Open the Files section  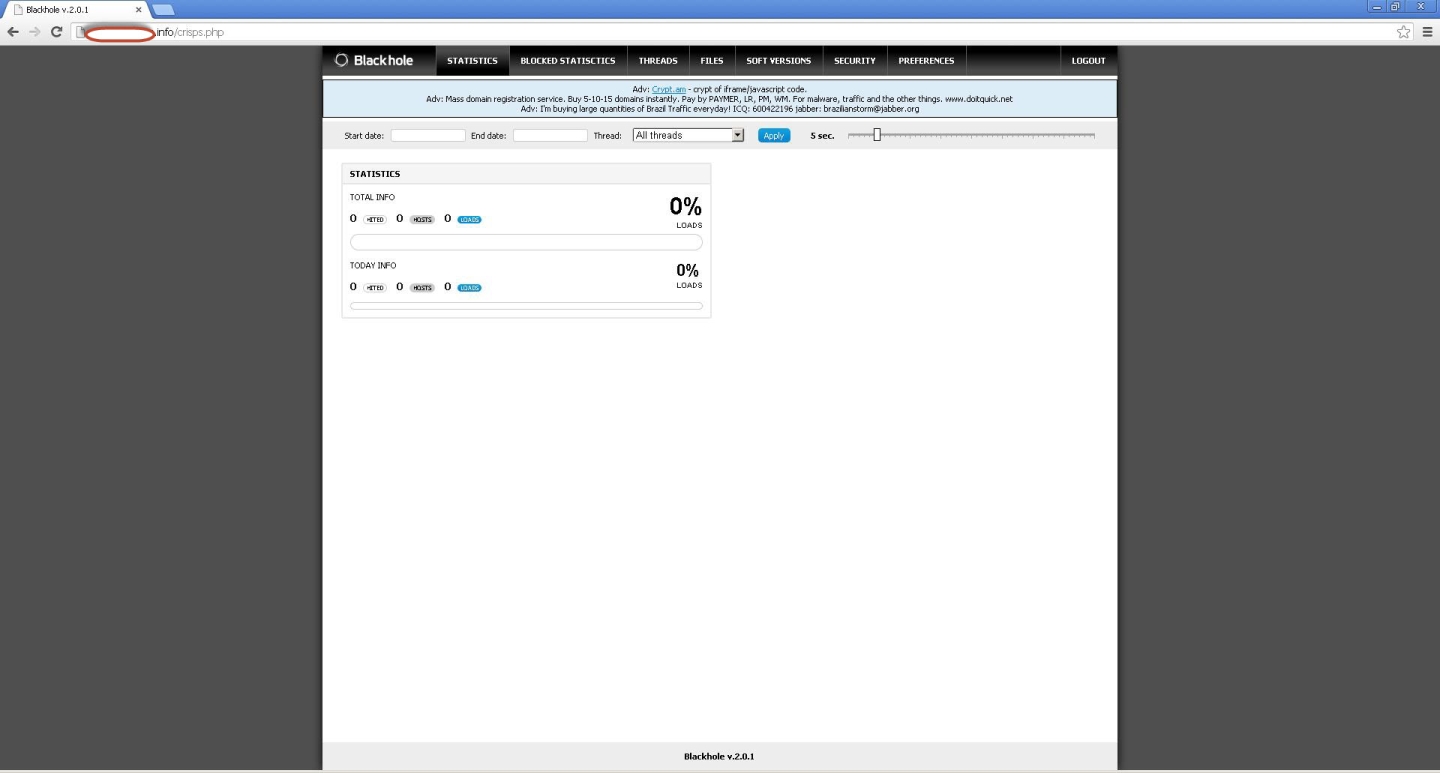pyautogui.click(x=712, y=61)
